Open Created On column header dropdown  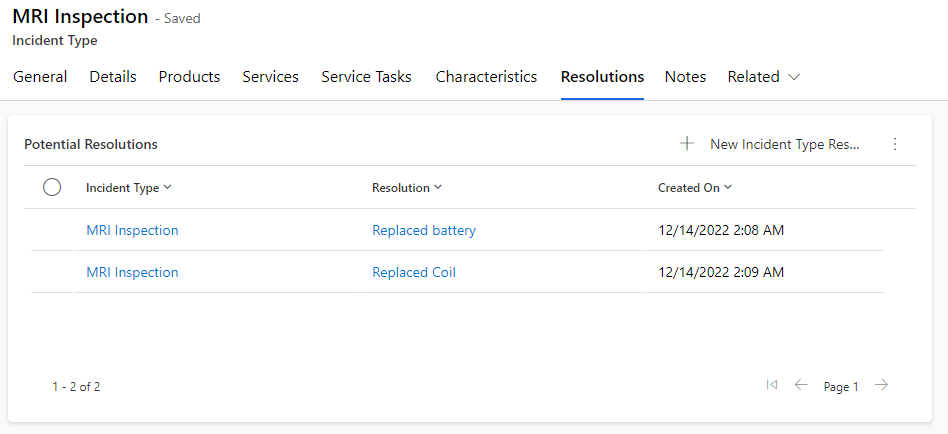click(695, 188)
